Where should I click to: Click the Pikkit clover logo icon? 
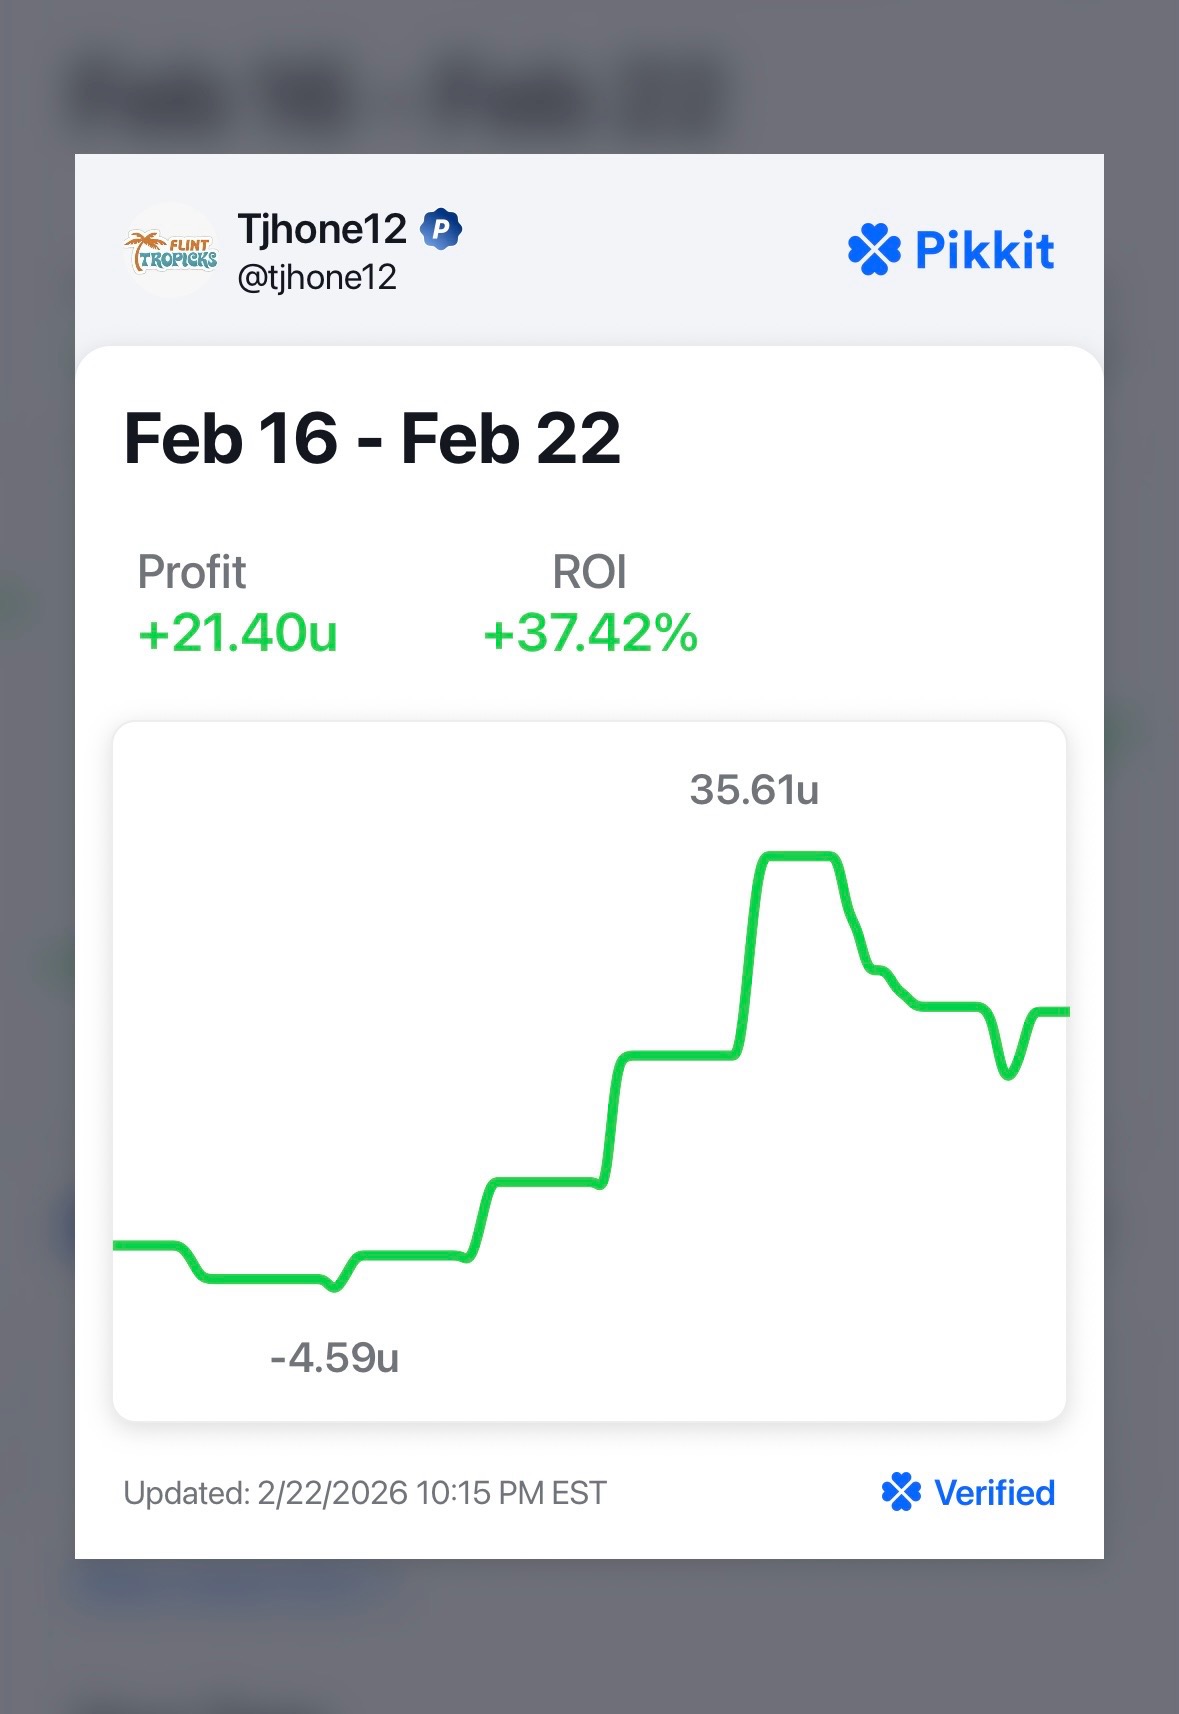click(873, 250)
